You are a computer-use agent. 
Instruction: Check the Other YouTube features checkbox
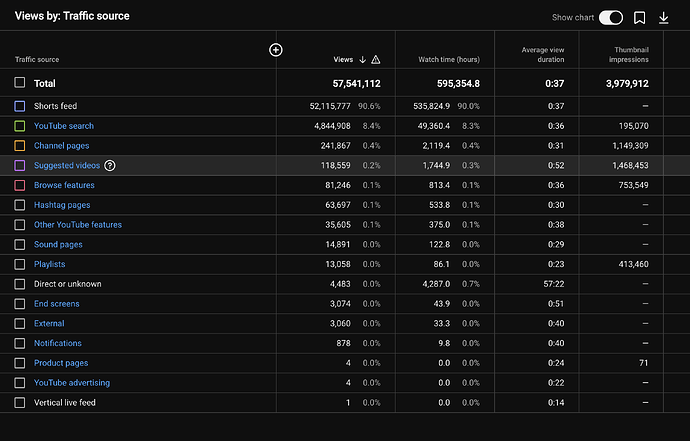pos(20,225)
